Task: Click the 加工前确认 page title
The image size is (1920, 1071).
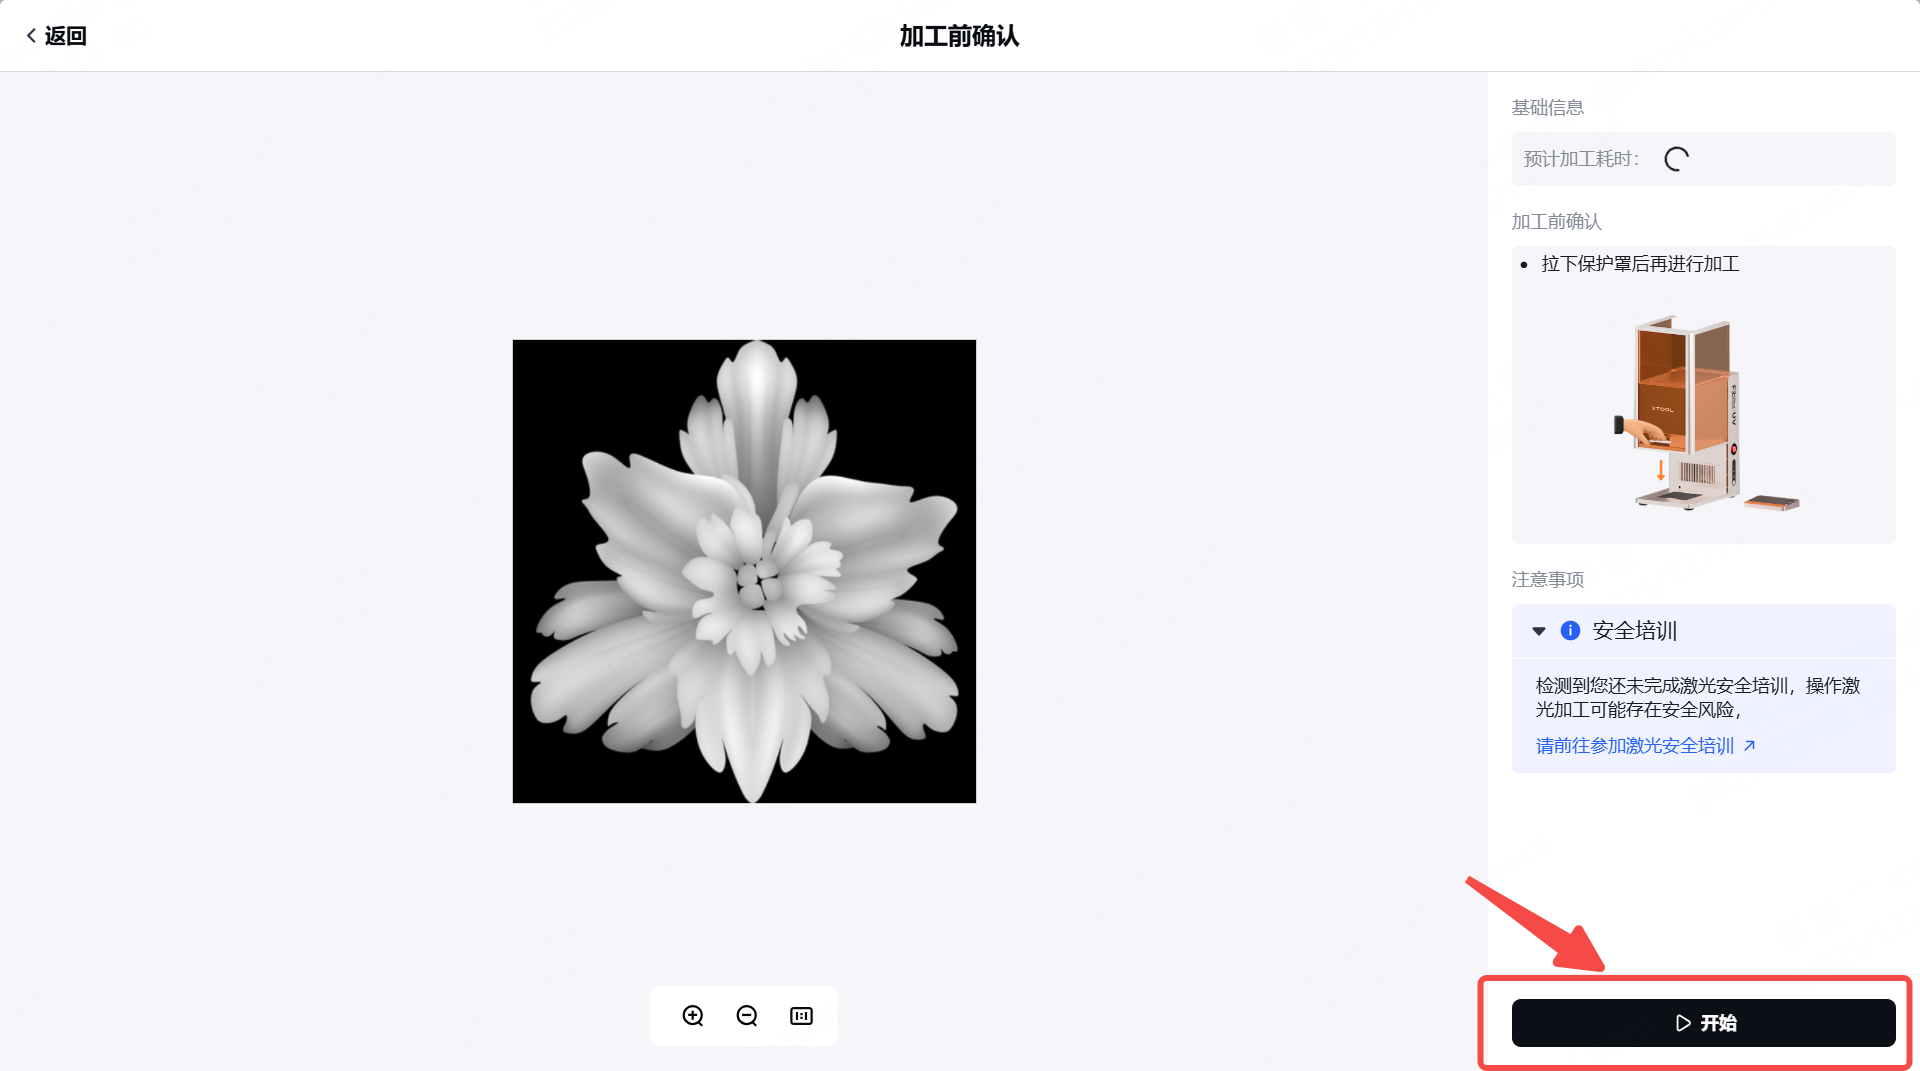Action: (x=959, y=36)
